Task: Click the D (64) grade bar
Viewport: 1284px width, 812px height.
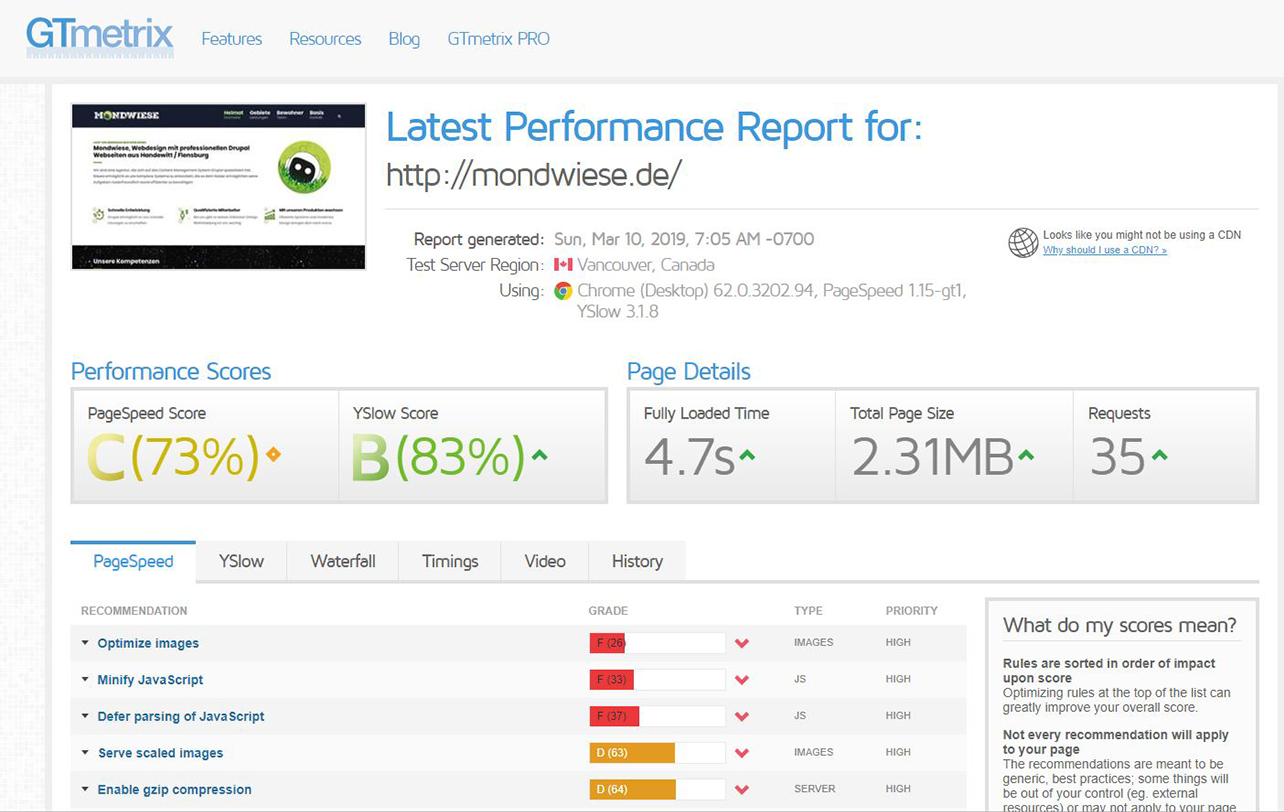Action: point(657,790)
